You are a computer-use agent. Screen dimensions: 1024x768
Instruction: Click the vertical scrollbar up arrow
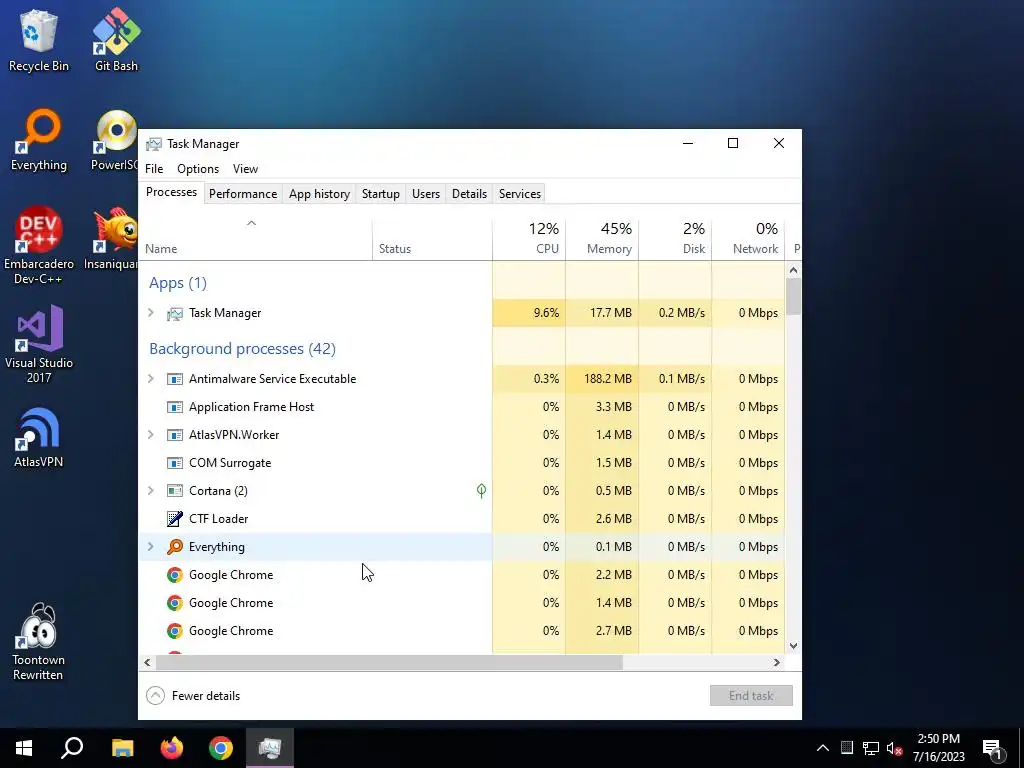coord(793,270)
